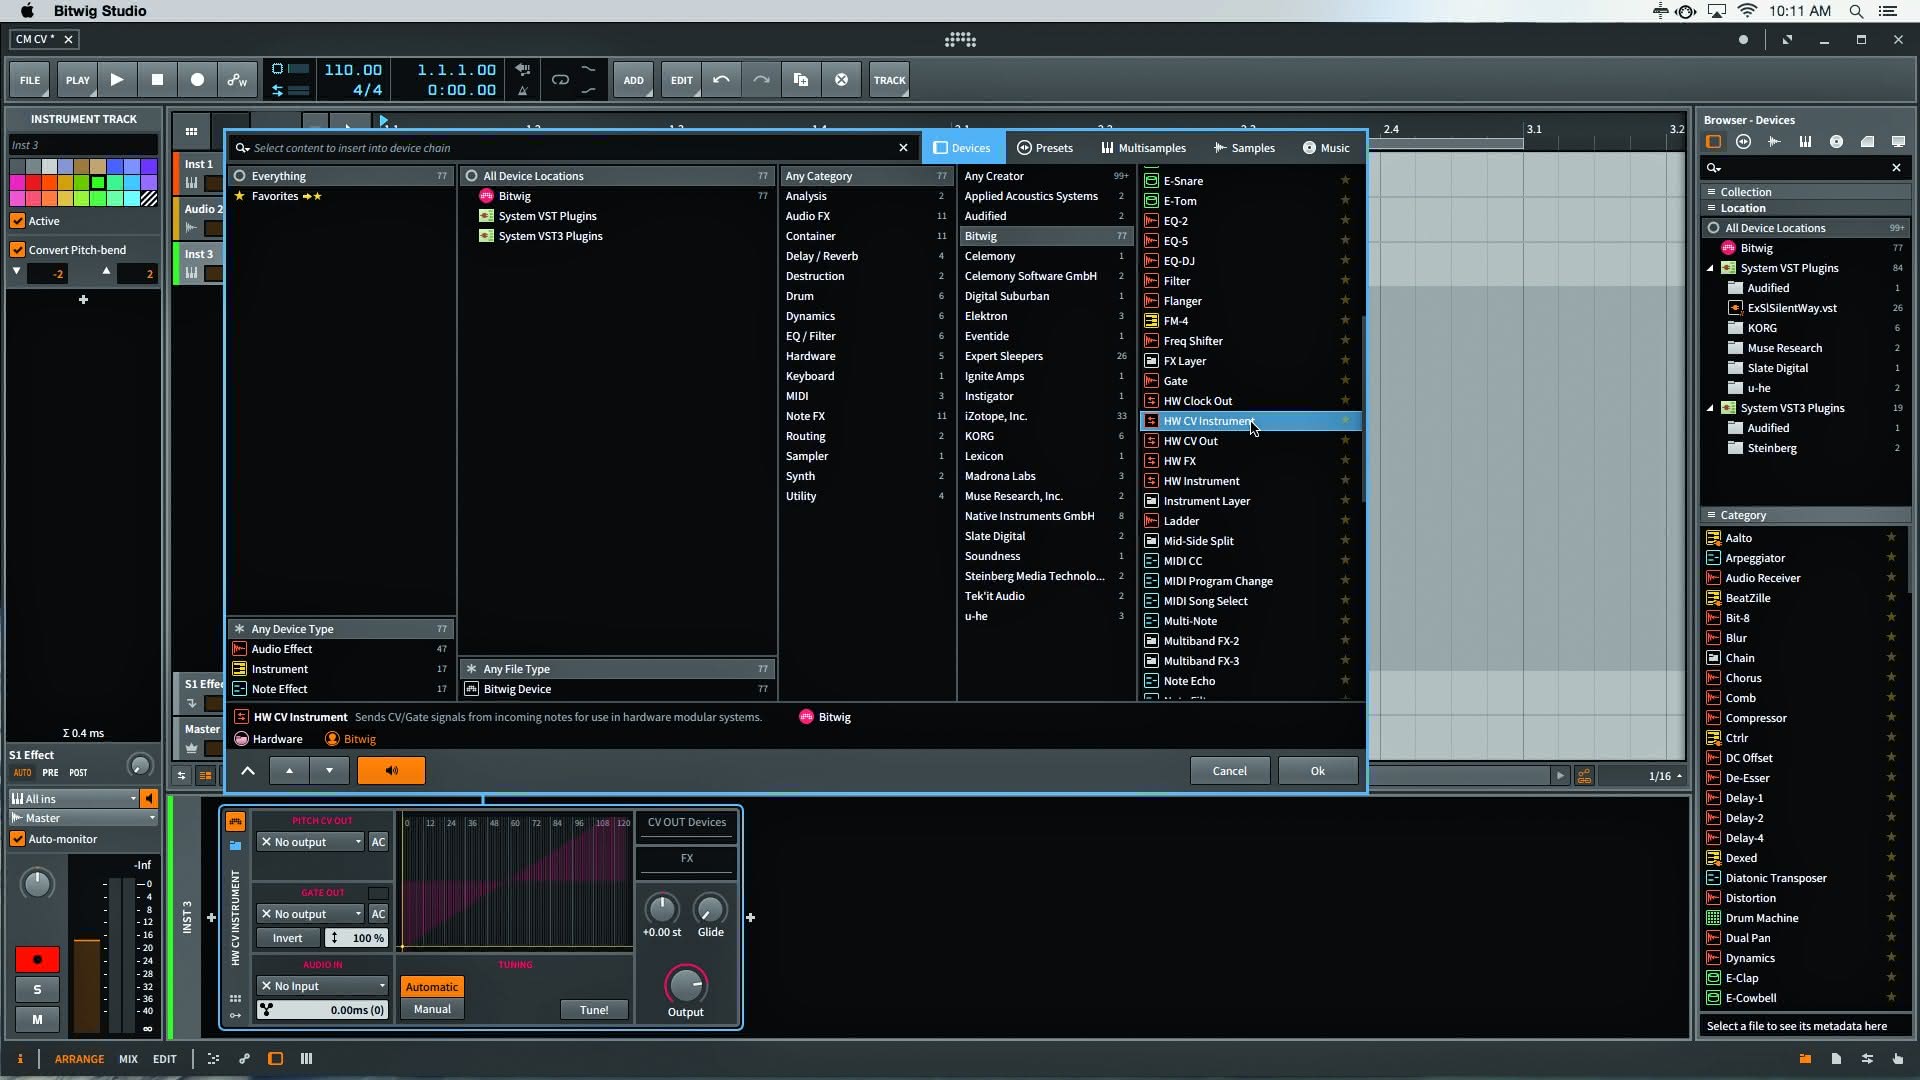Open the 1/16 grid resolution dropdown
Screen dimensions: 1920x1080
(x=1664, y=776)
